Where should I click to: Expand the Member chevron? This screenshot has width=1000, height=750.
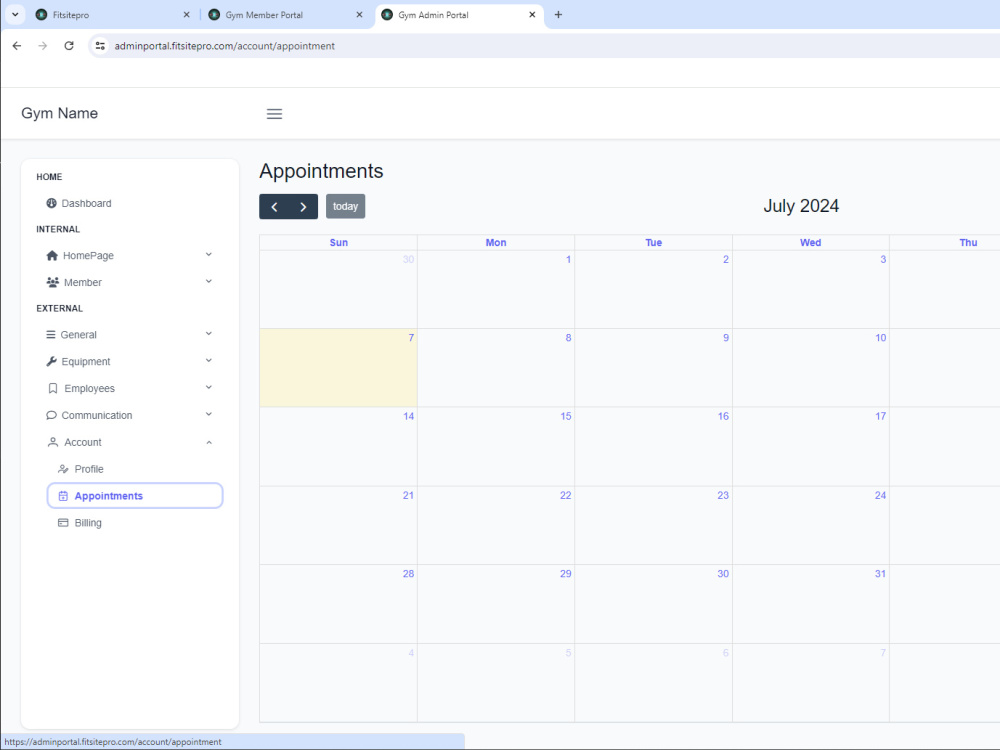point(209,281)
